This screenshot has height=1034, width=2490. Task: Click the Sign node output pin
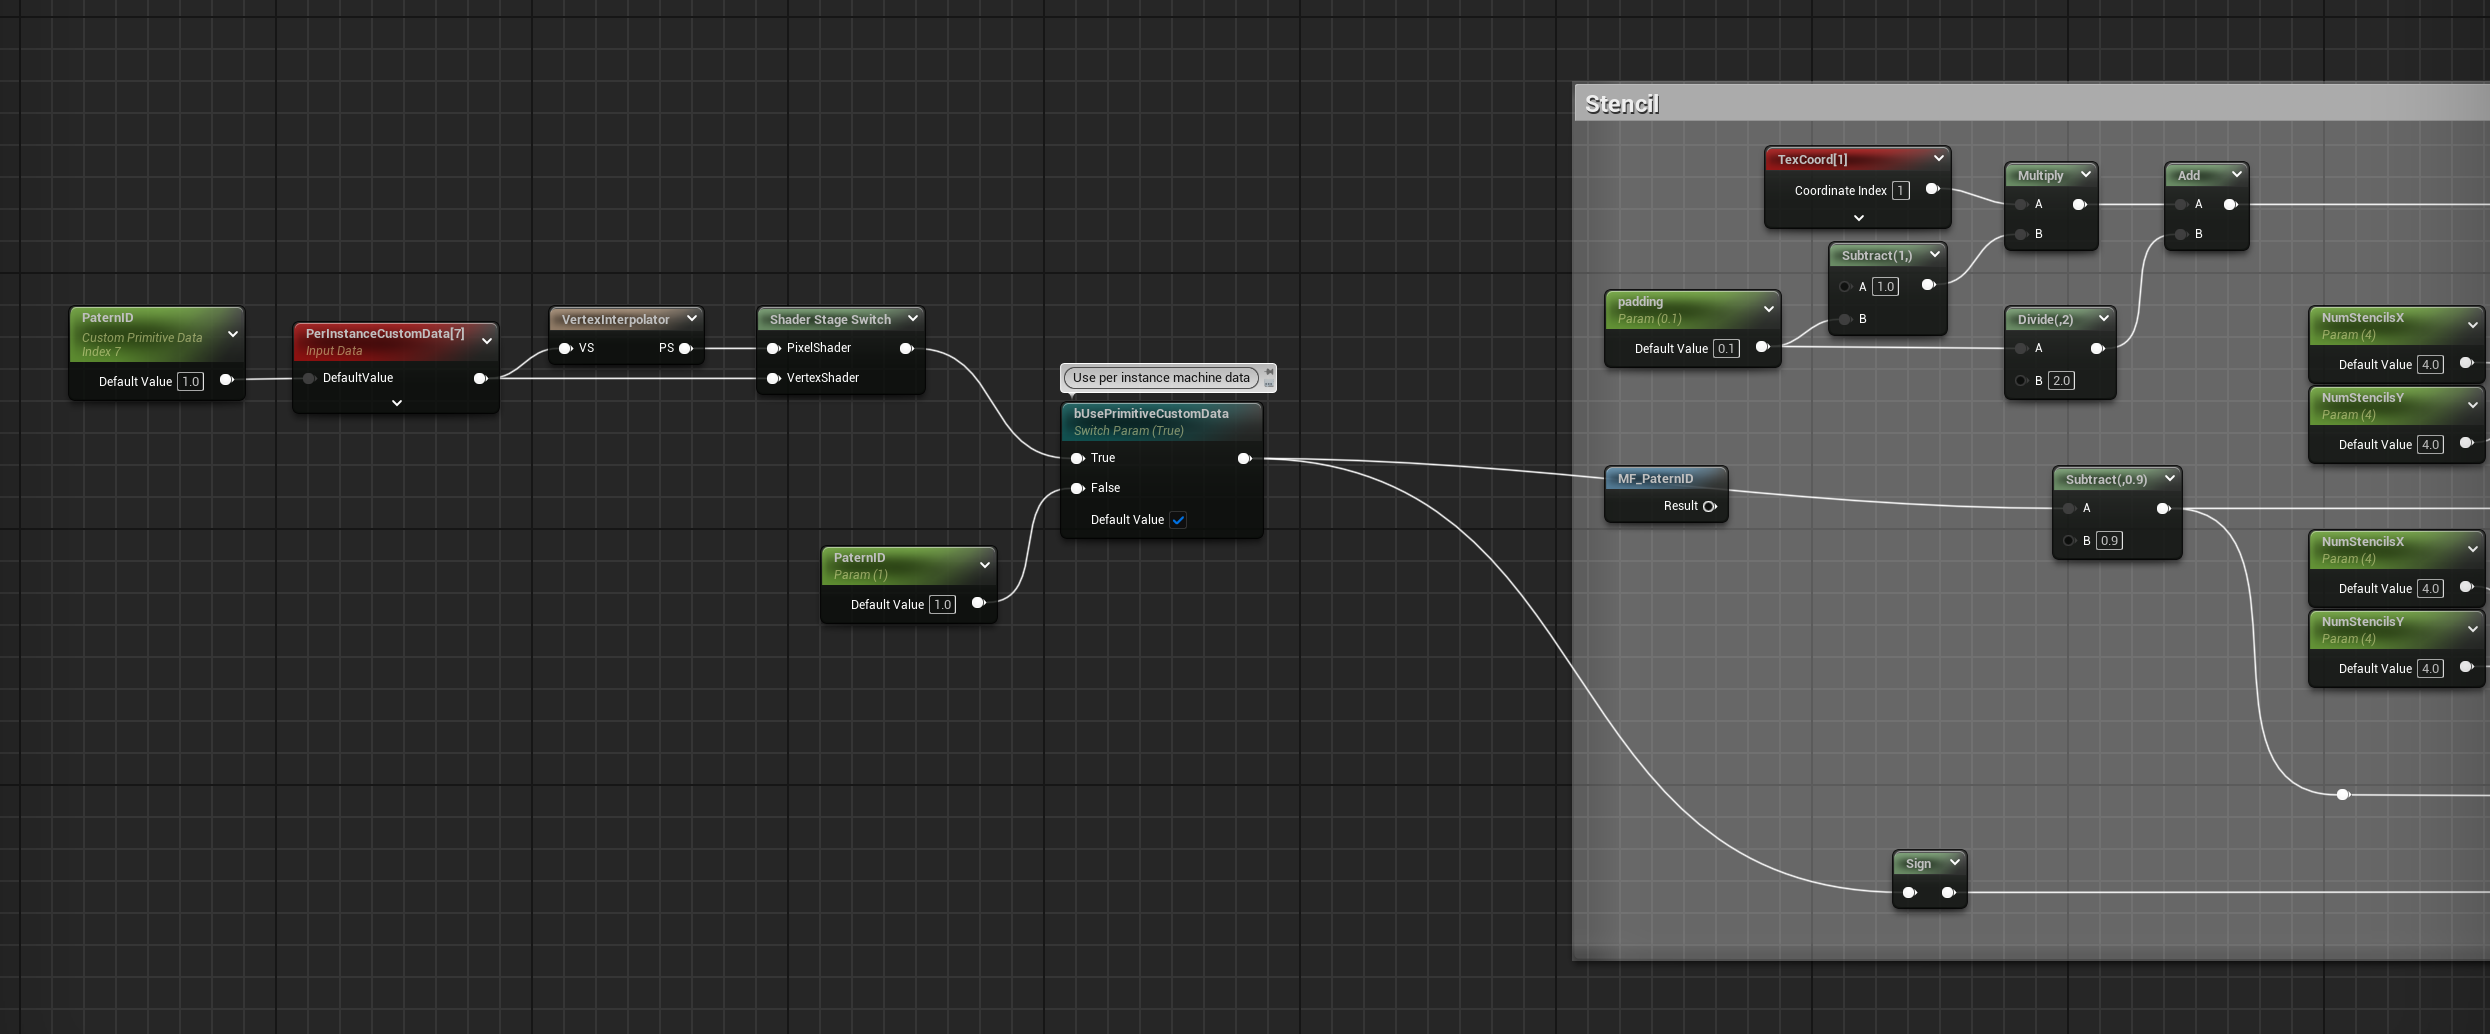[1949, 892]
